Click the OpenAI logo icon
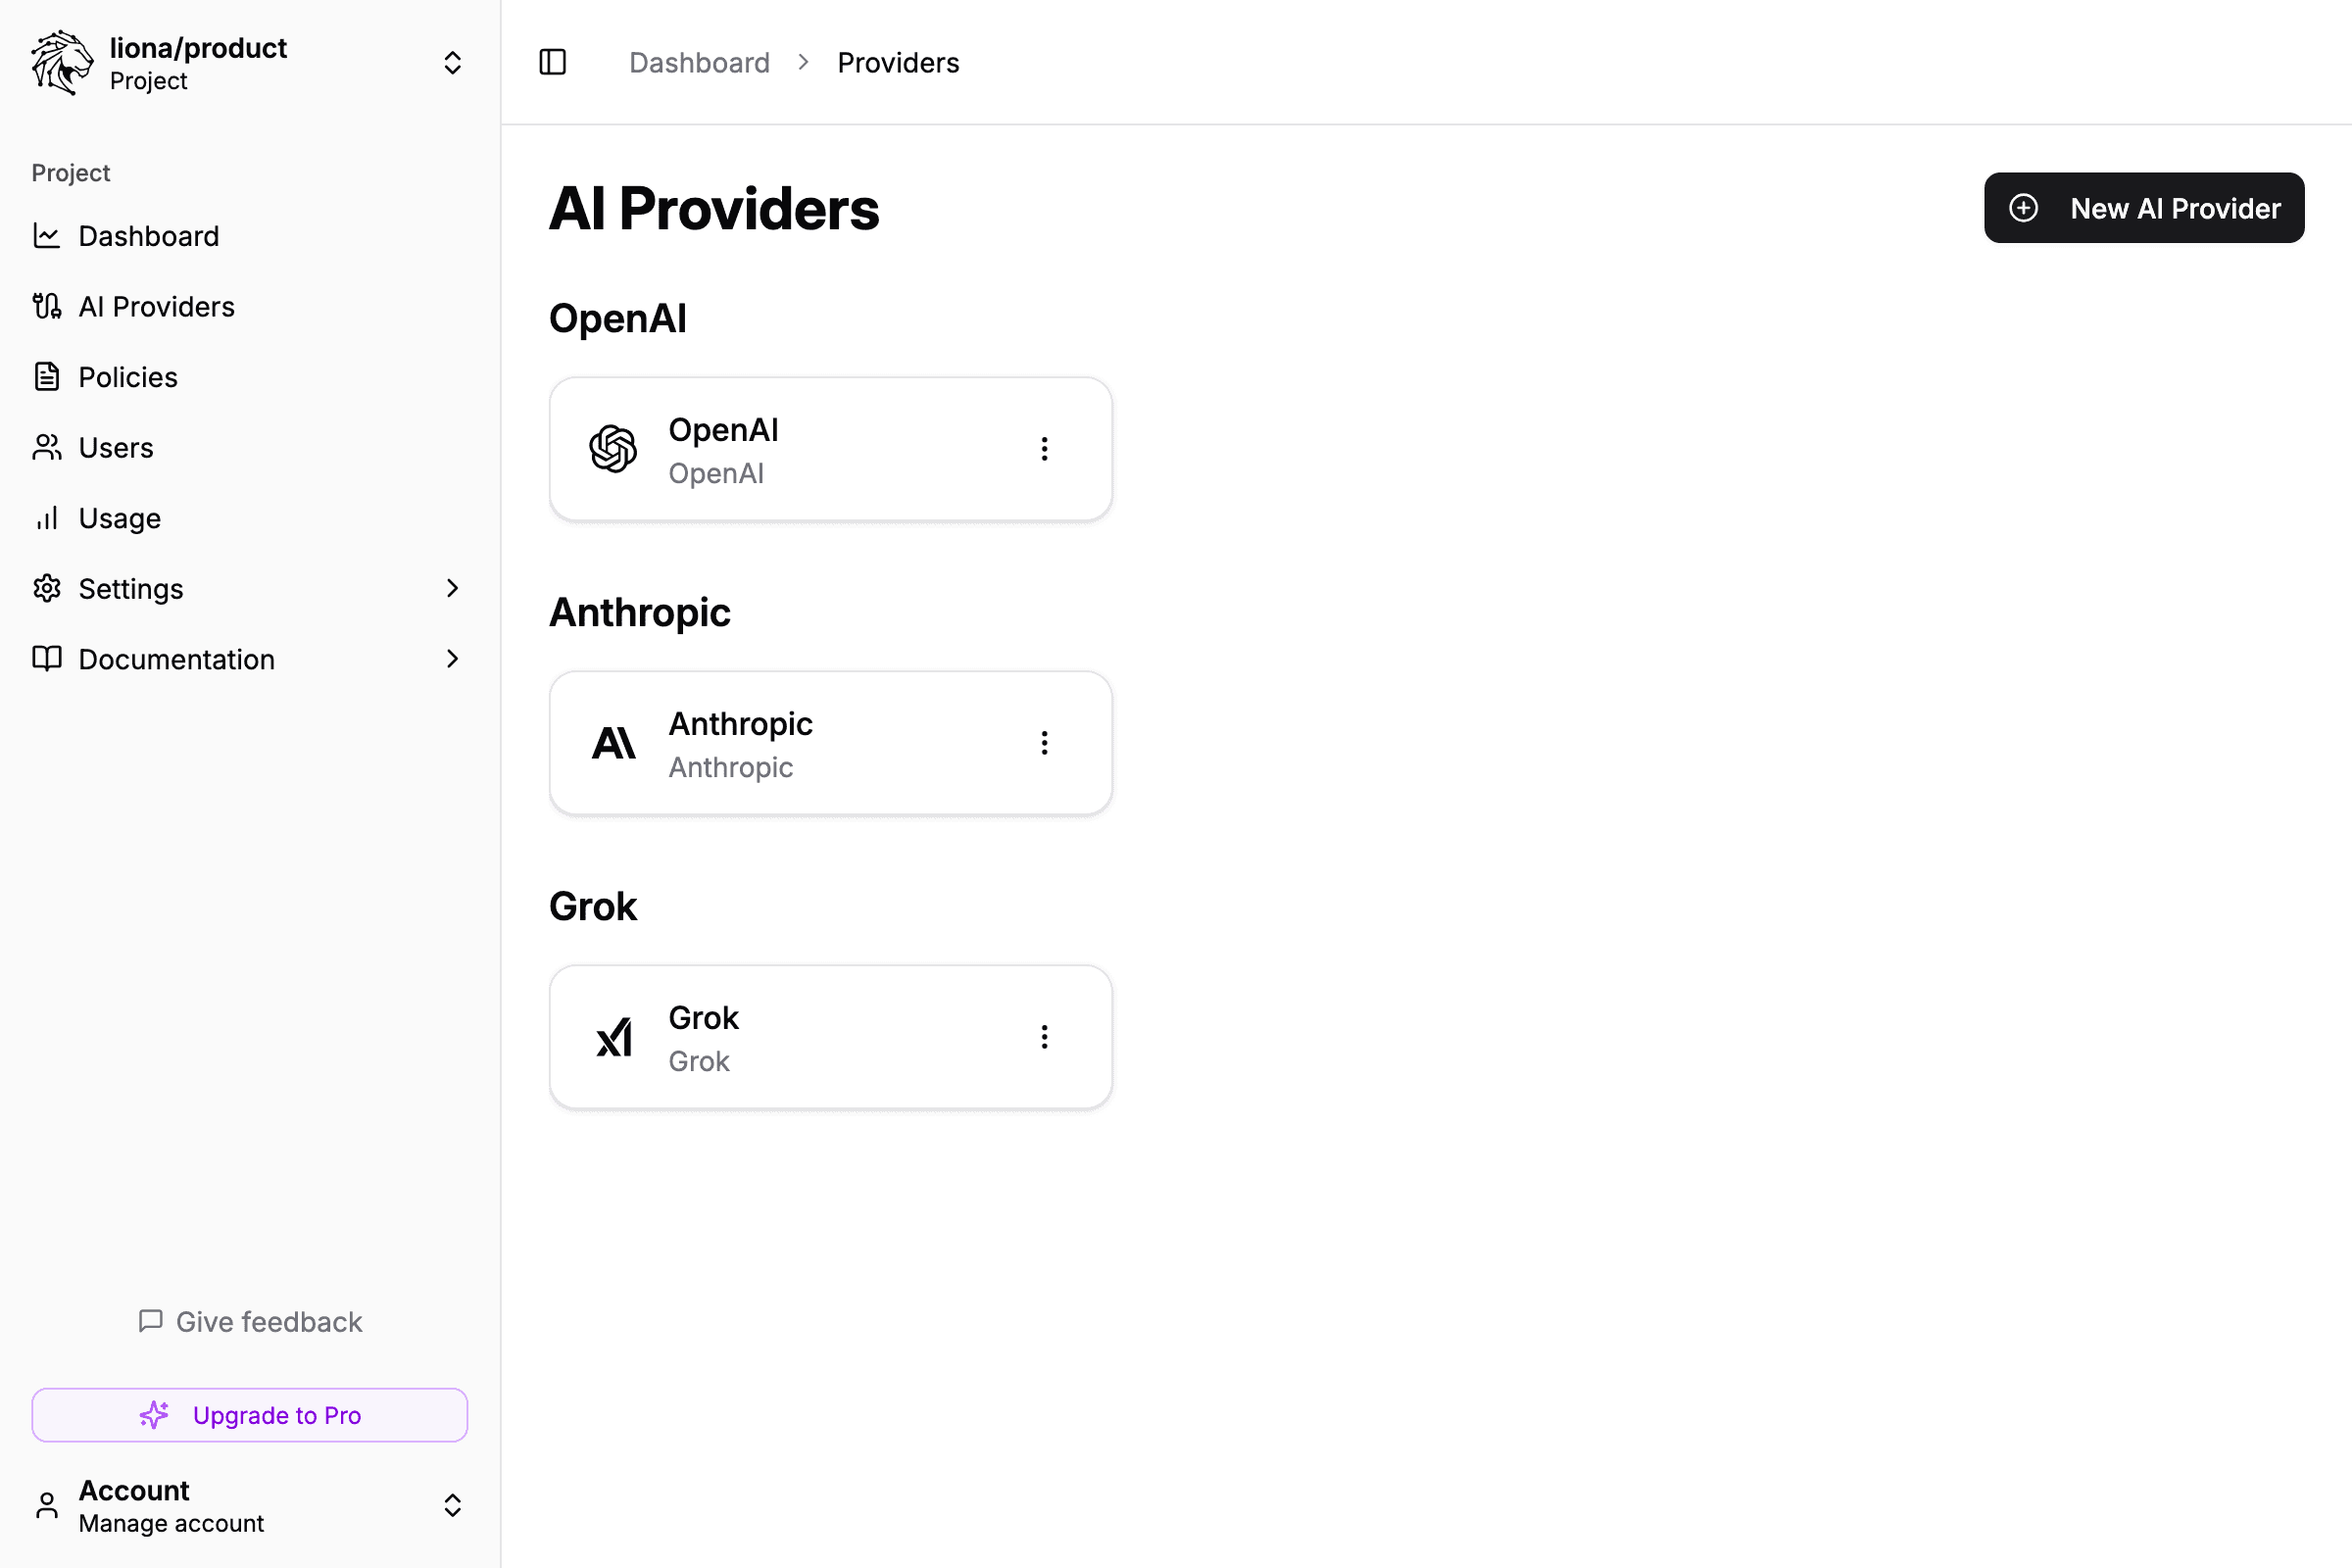Image resolution: width=2352 pixels, height=1568 pixels. [x=613, y=449]
